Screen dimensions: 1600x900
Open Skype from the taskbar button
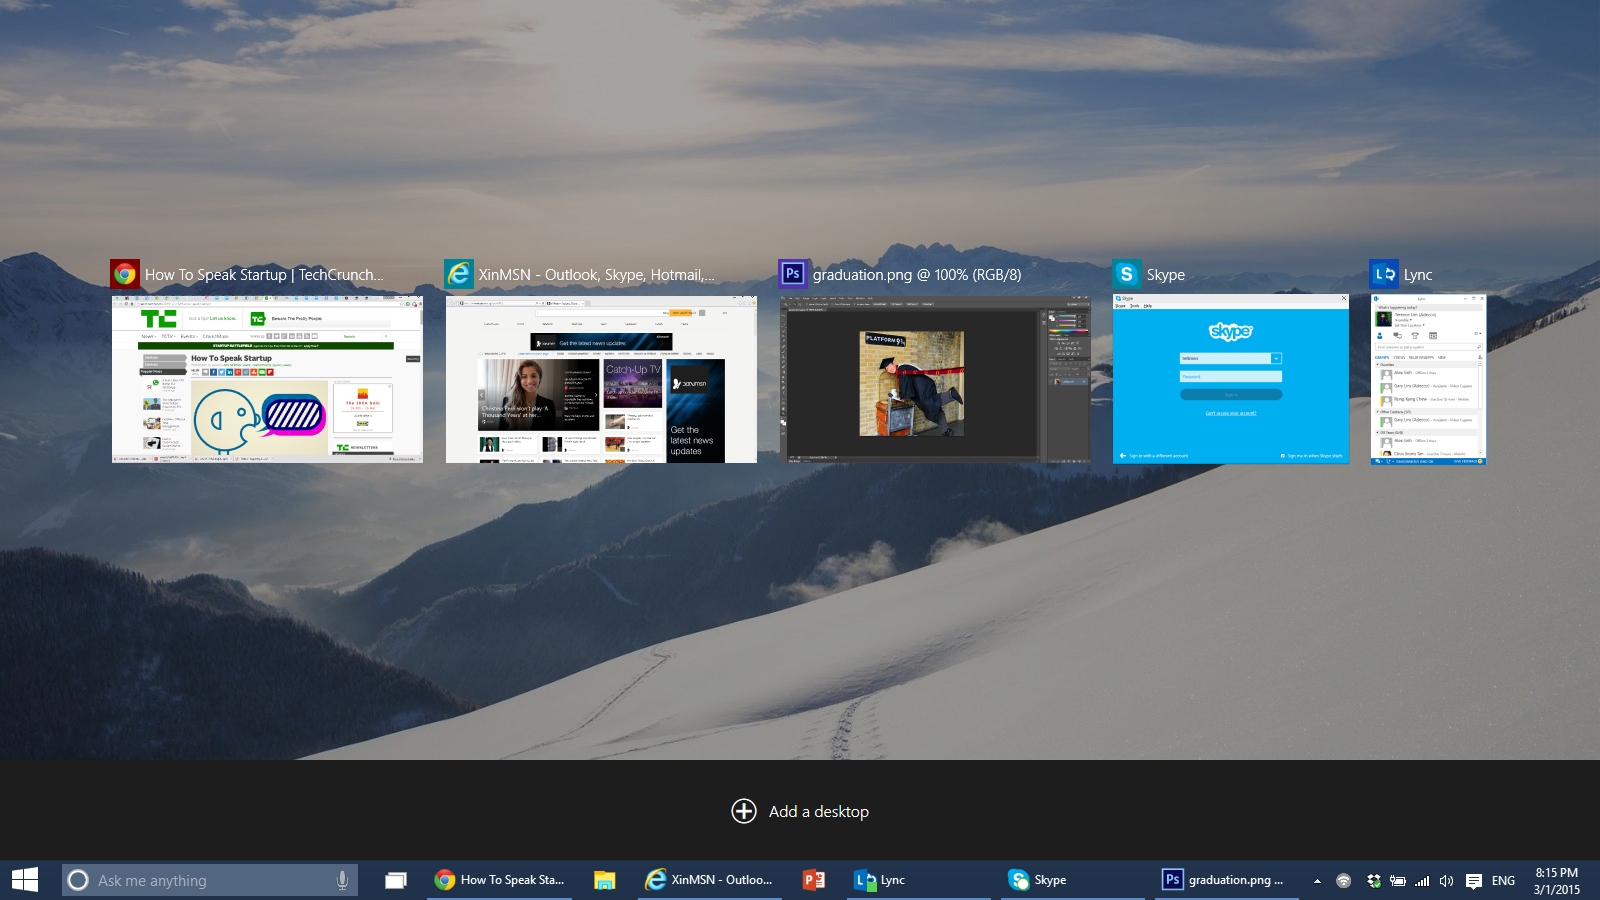(x=1073, y=880)
